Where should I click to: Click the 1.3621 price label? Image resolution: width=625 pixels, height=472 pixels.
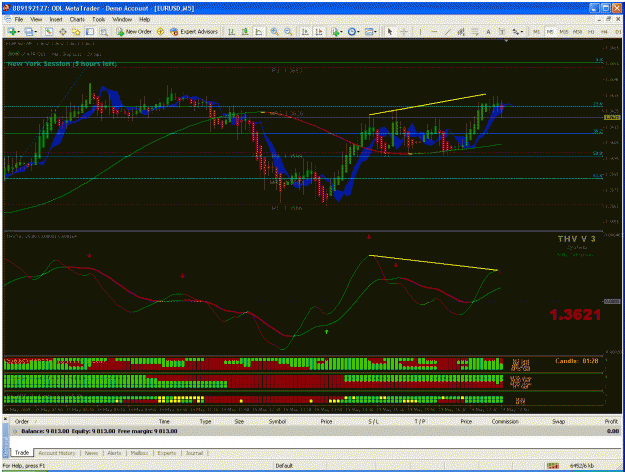575,315
